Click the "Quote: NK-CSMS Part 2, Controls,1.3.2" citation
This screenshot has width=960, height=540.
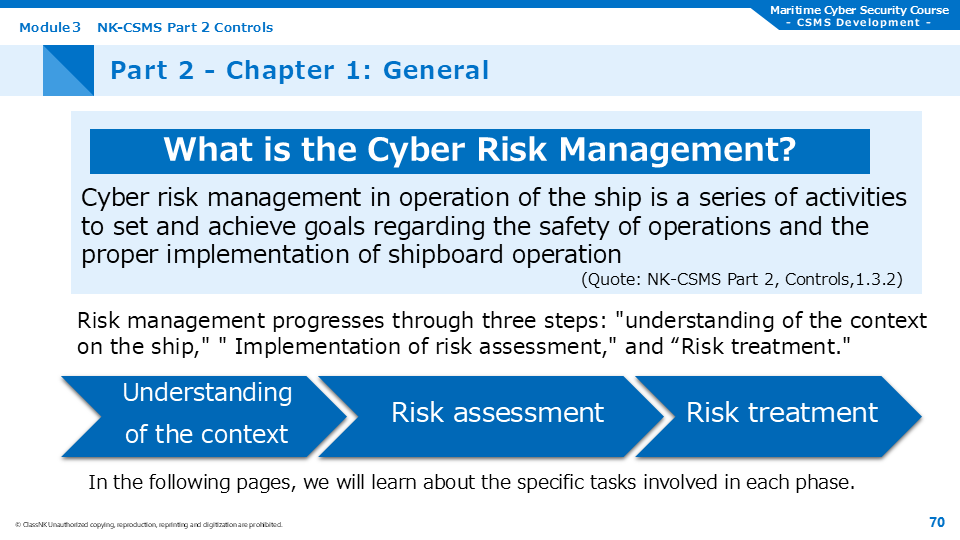[x=741, y=280]
